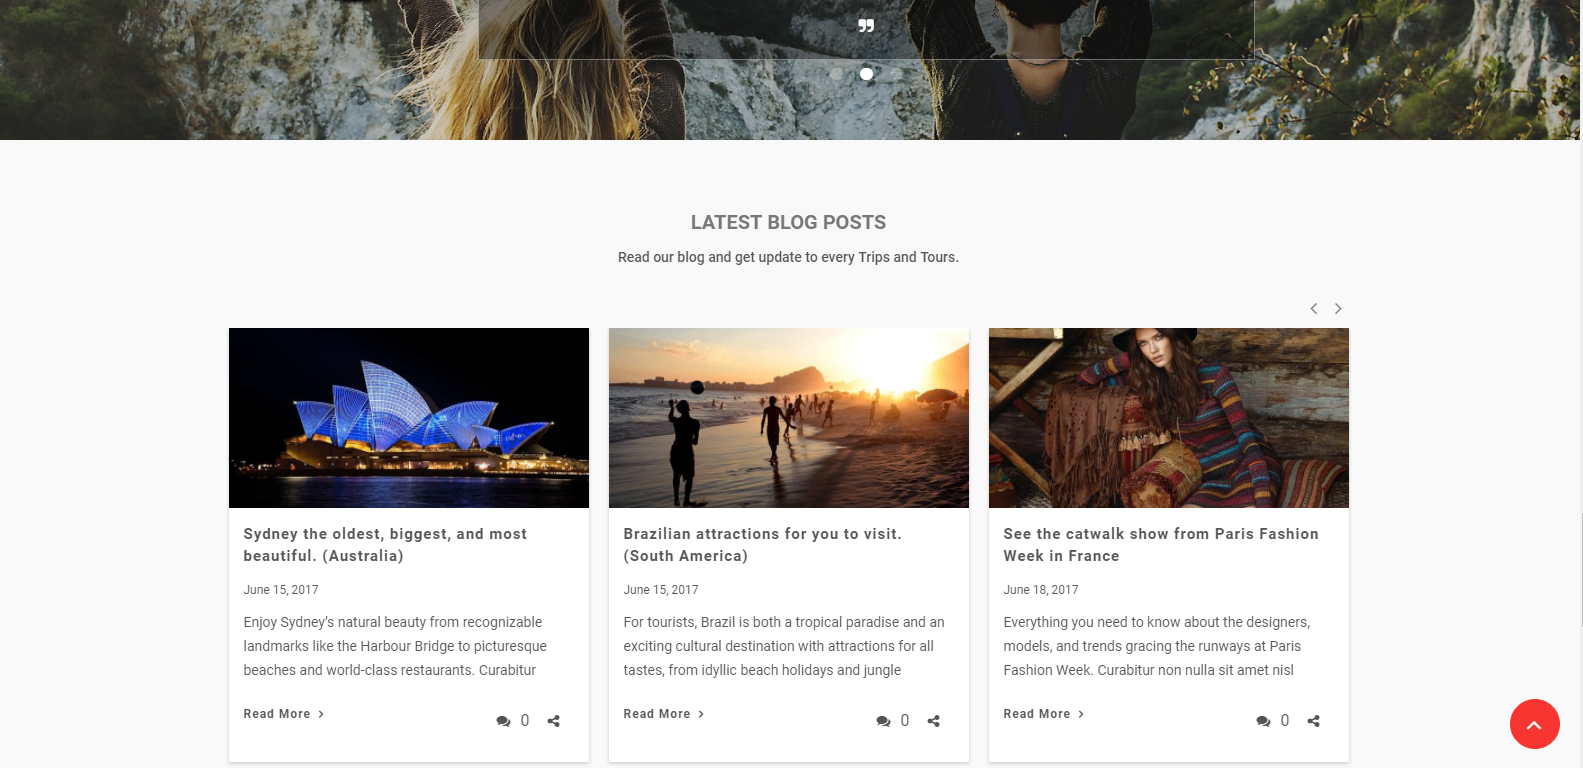Click the Sydney Opera House thumbnail
Screen dimensions: 1583x768
(409, 418)
